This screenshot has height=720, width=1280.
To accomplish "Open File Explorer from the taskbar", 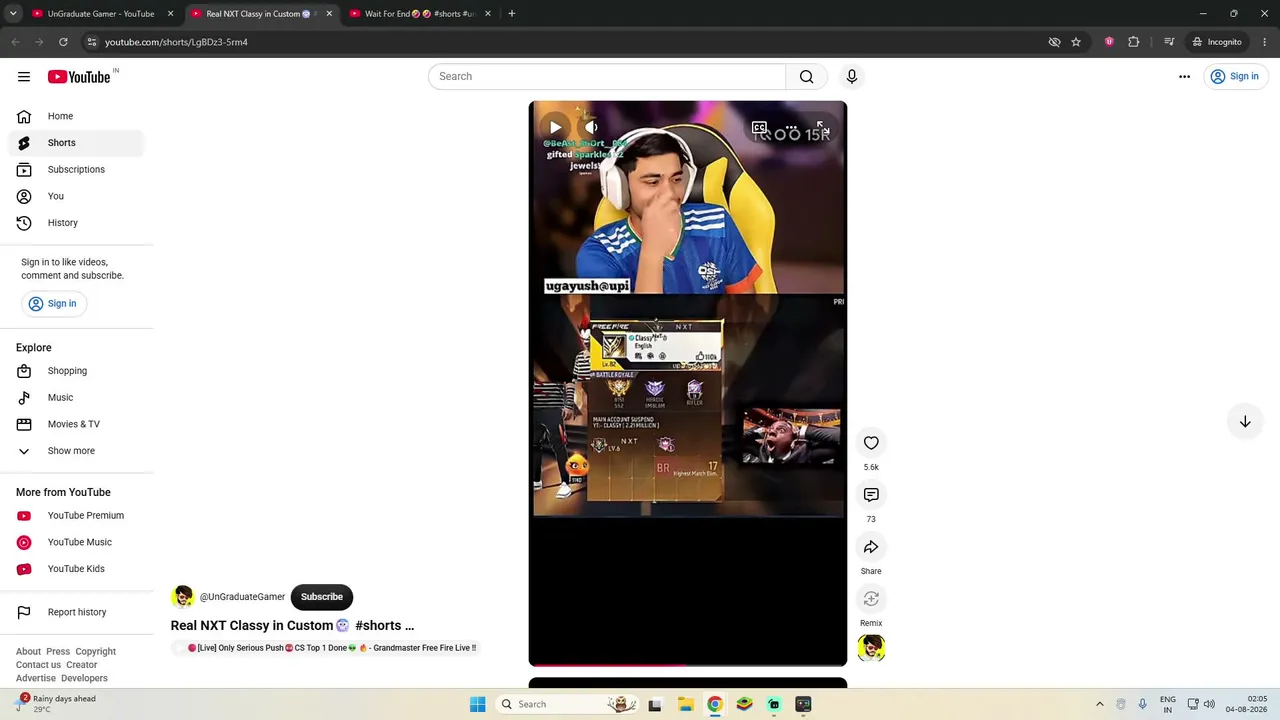I will [685, 704].
